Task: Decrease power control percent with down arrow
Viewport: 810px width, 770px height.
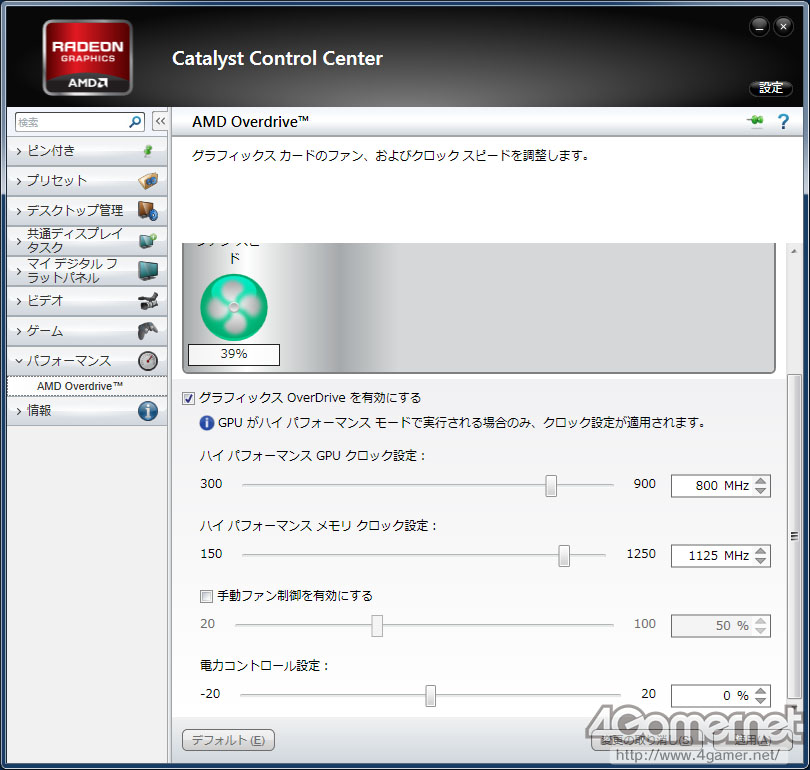Action: pyautogui.click(x=760, y=701)
